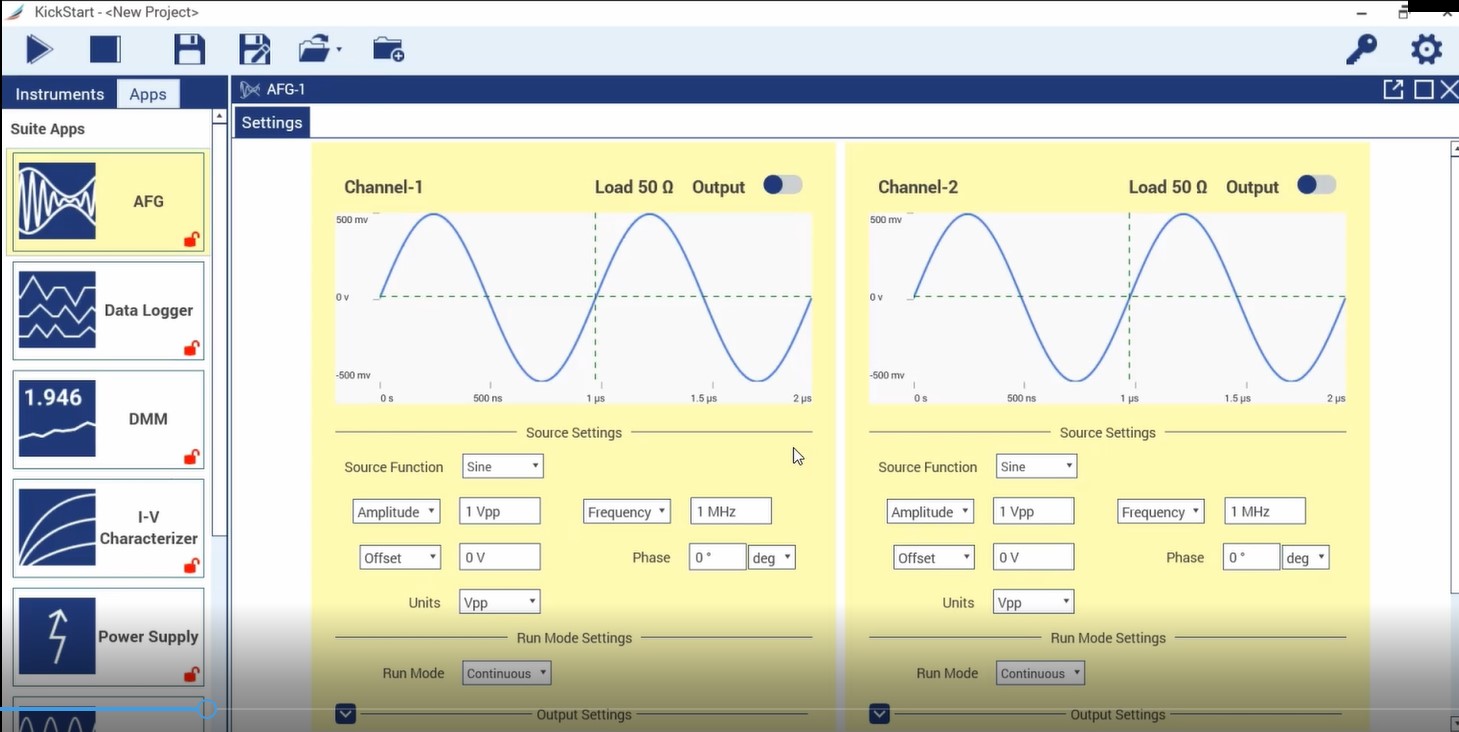Open Channel-1 Run Mode Continuous dropdown
Screen dimensions: 1459x732
click(x=506, y=673)
